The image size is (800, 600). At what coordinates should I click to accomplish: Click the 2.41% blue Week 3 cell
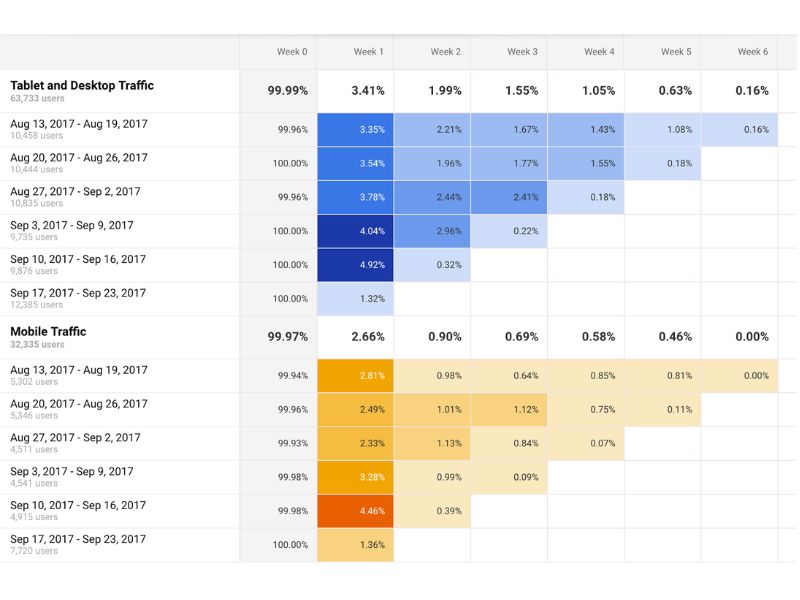tap(509, 197)
